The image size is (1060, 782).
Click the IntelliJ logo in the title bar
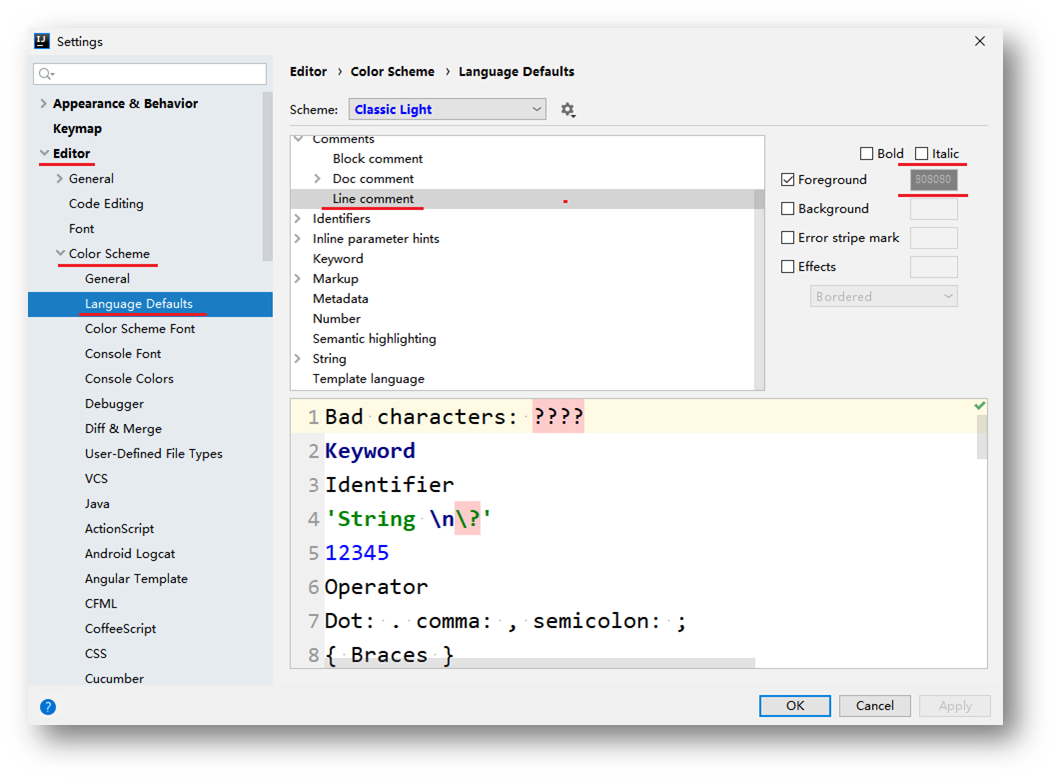pos(42,41)
